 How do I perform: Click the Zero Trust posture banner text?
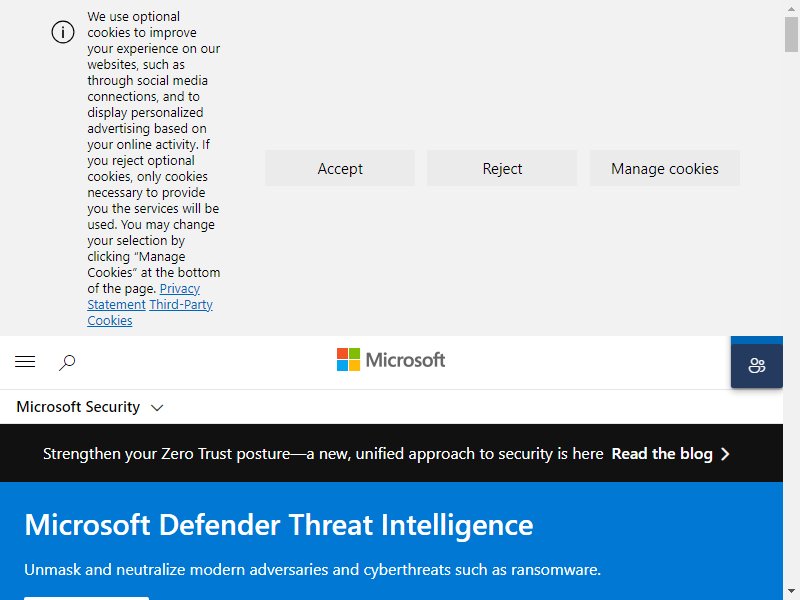tap(323, 454)
